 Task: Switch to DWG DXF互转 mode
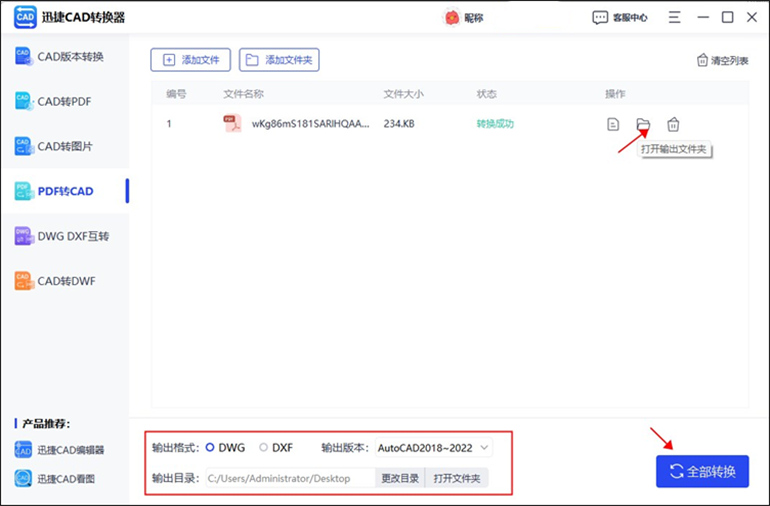coord(65,236)
